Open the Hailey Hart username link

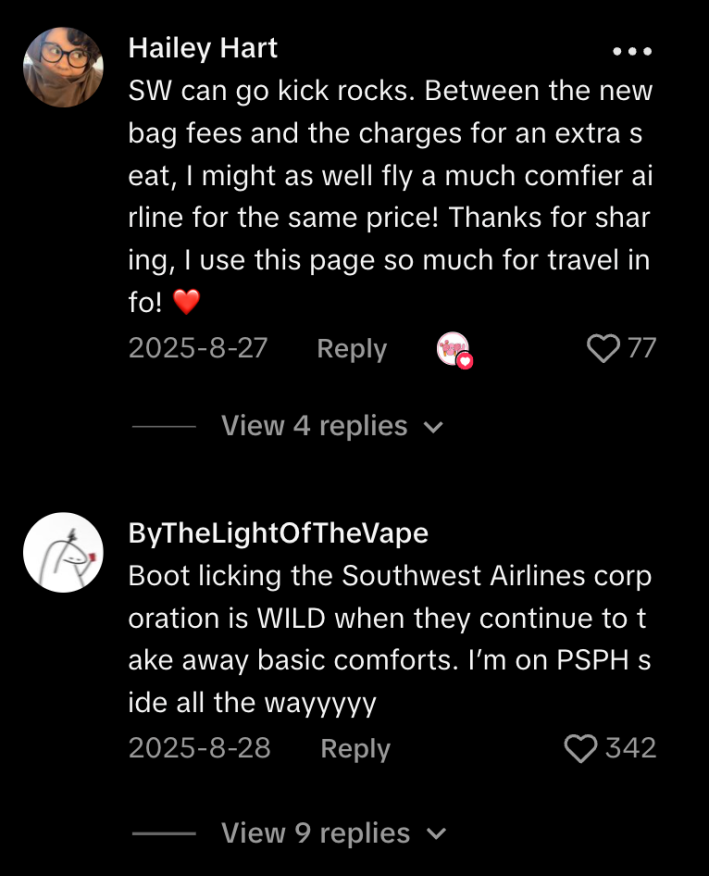203,48
